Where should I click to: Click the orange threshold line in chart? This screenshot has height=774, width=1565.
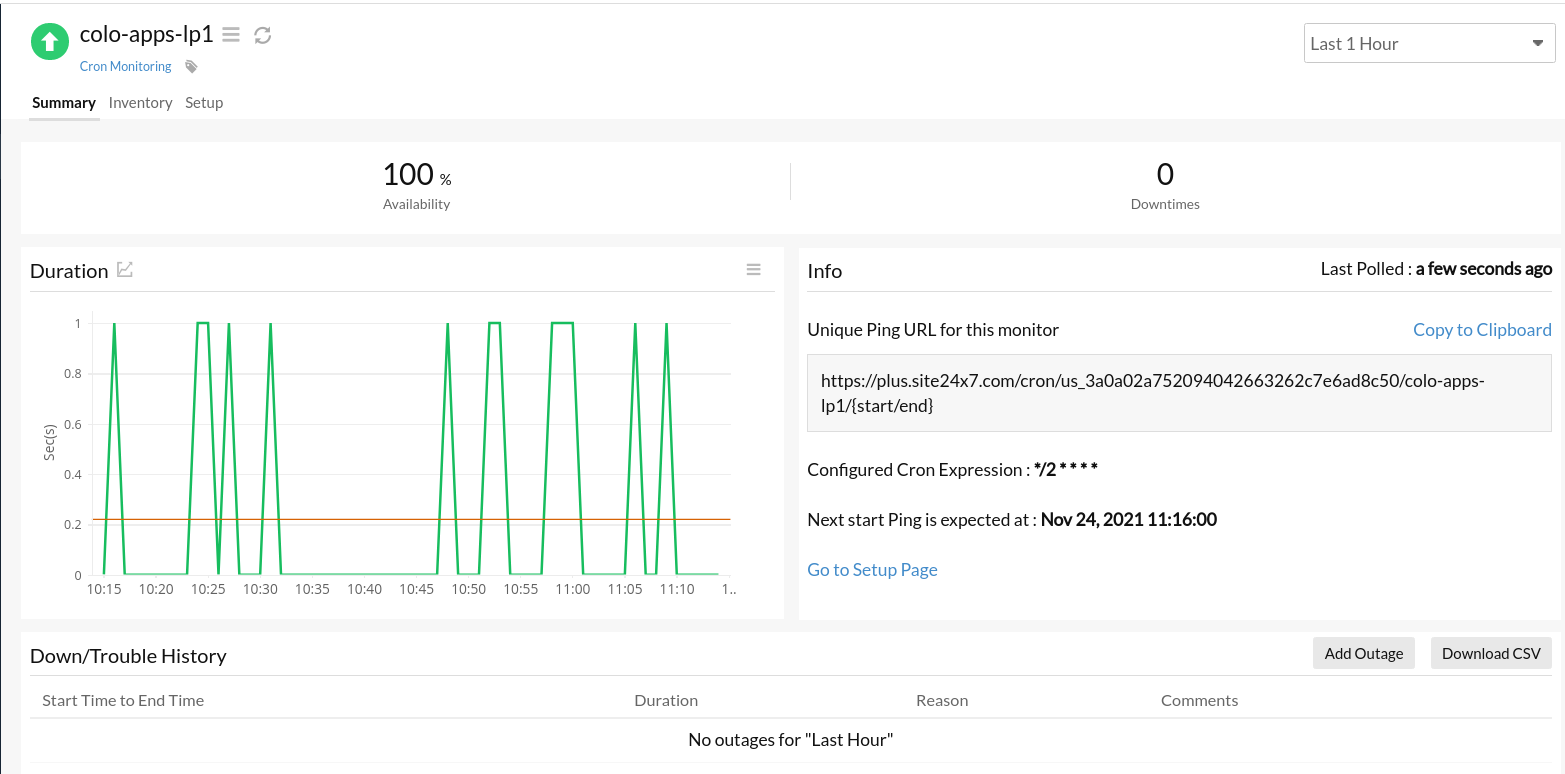click(x=411, y=519)
